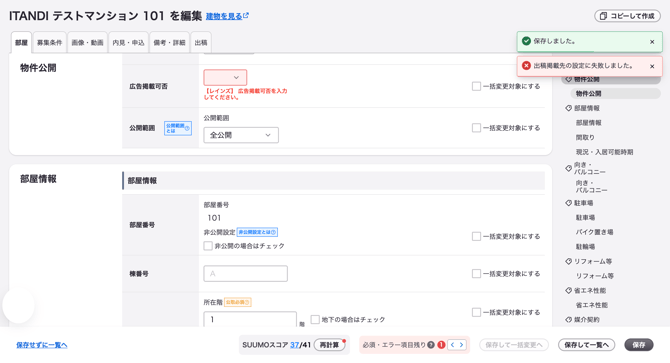
Task: Click tag icon beside 省エネ性能 heading
Action: point(568,290)
